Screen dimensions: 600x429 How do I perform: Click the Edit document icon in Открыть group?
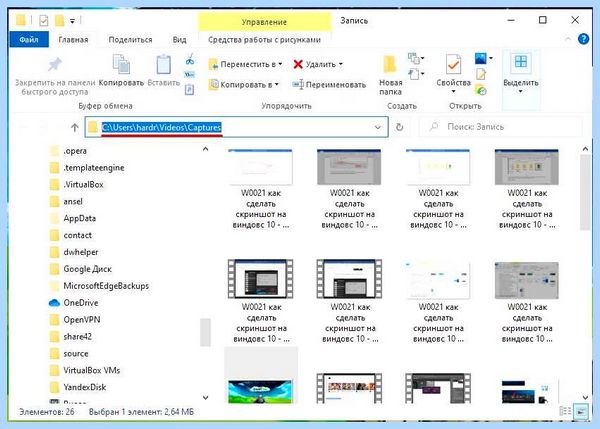[x=481, y=74]
